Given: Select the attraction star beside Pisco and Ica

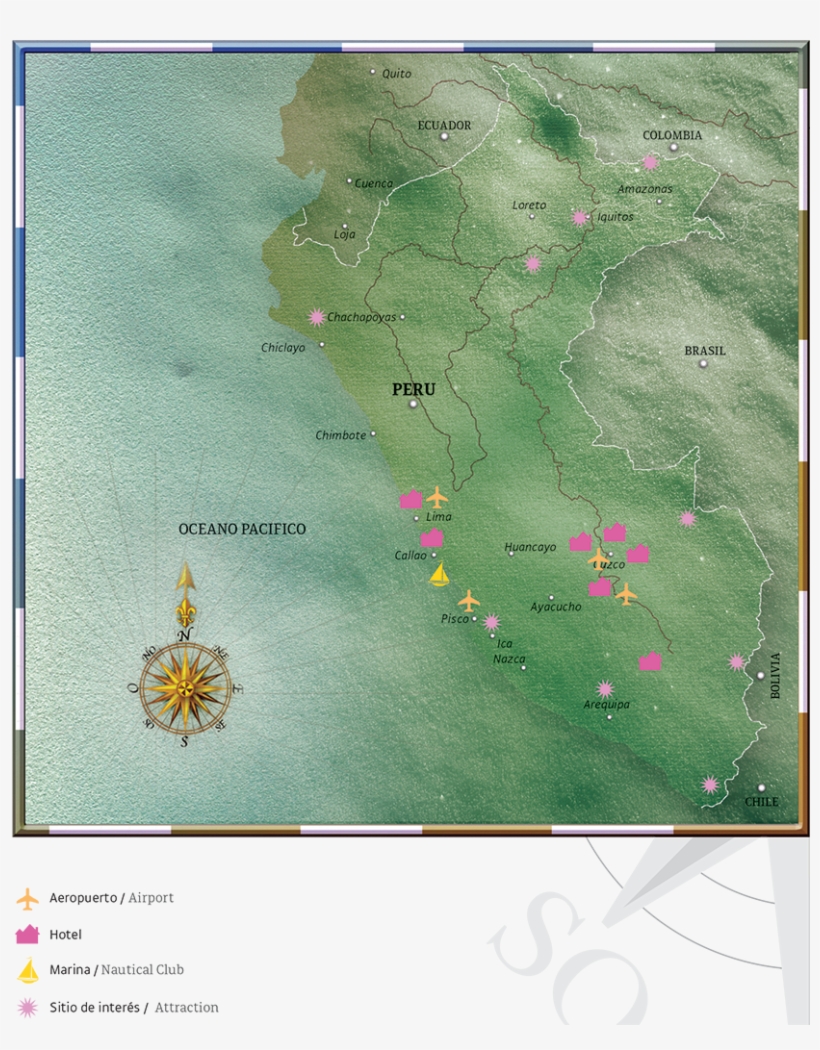Looking at the screenshot, I should [x=492, y=622].
